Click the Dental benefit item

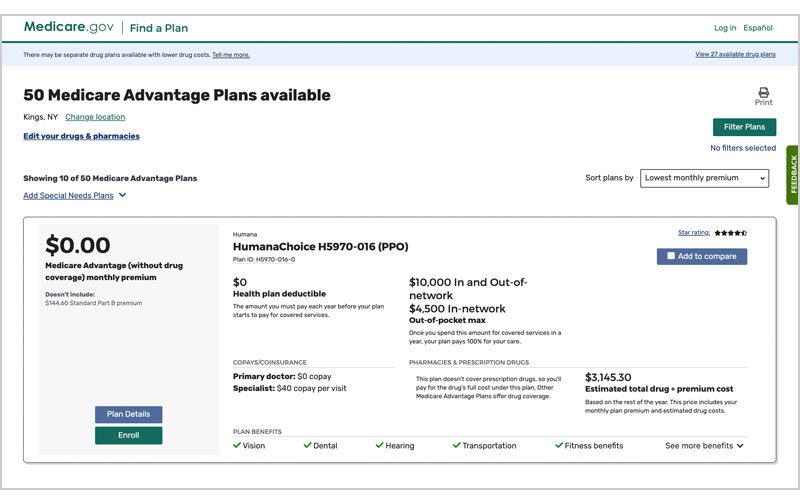click(320, 445)
